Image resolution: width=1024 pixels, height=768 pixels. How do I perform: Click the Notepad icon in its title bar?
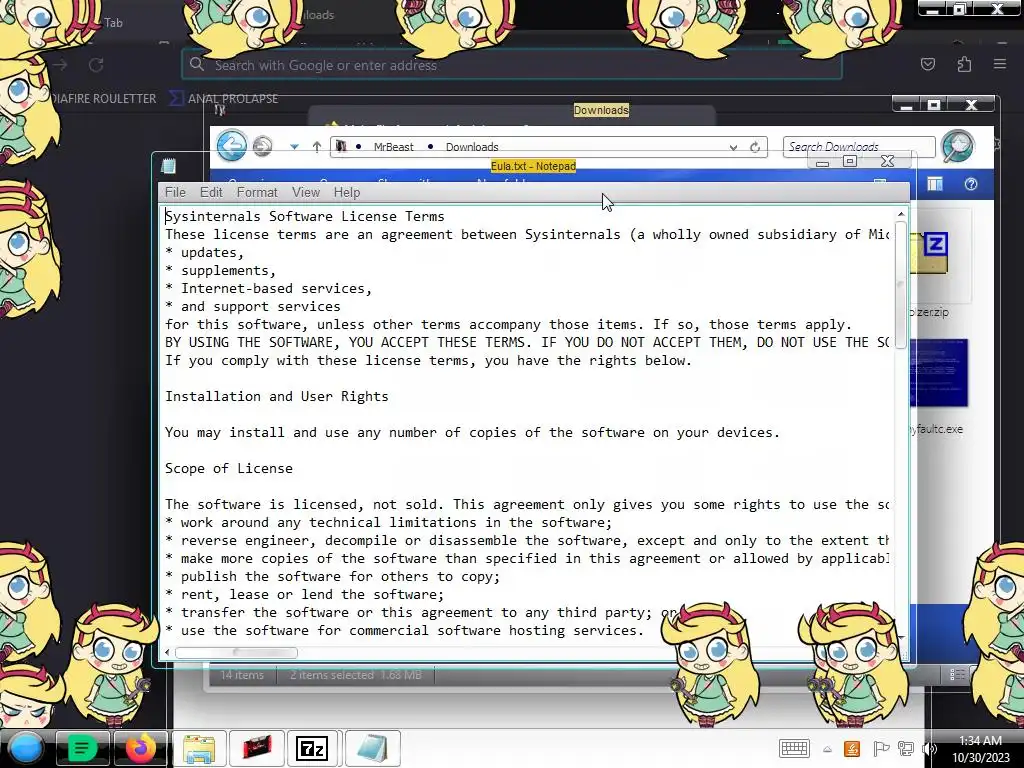(x=168, y=166)
